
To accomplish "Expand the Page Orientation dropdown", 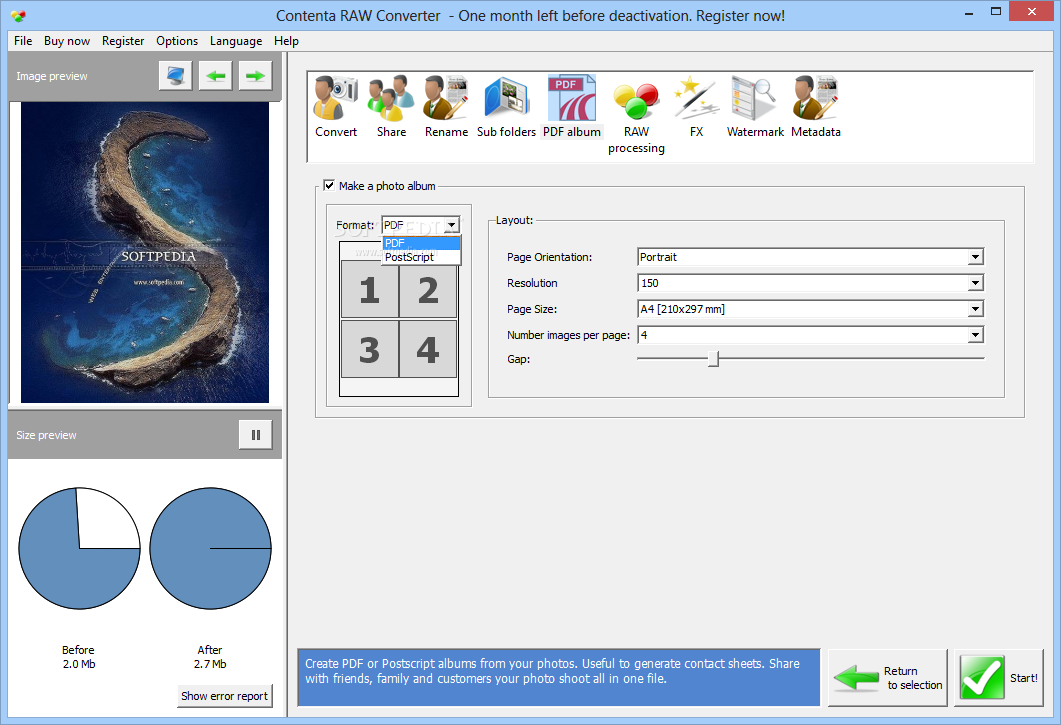I will tap(975, 257).
